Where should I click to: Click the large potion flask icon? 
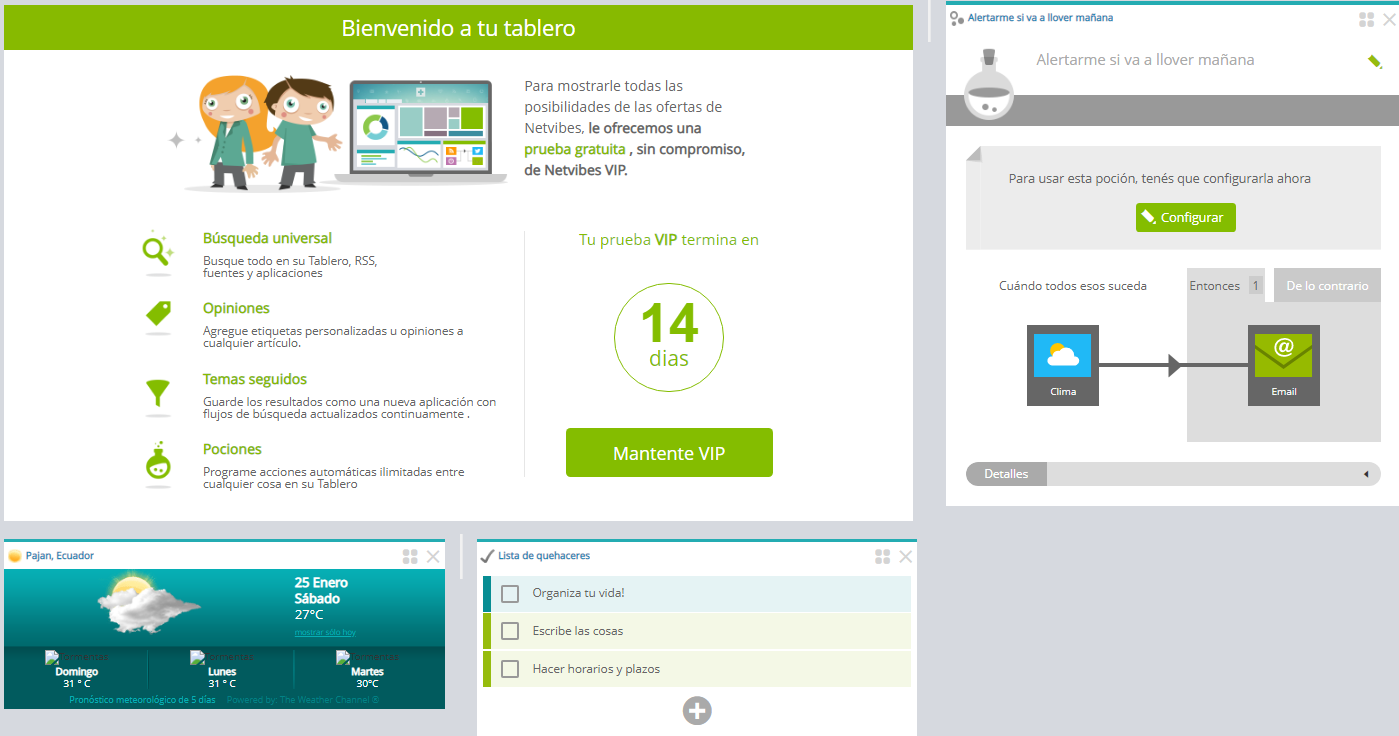988,83
